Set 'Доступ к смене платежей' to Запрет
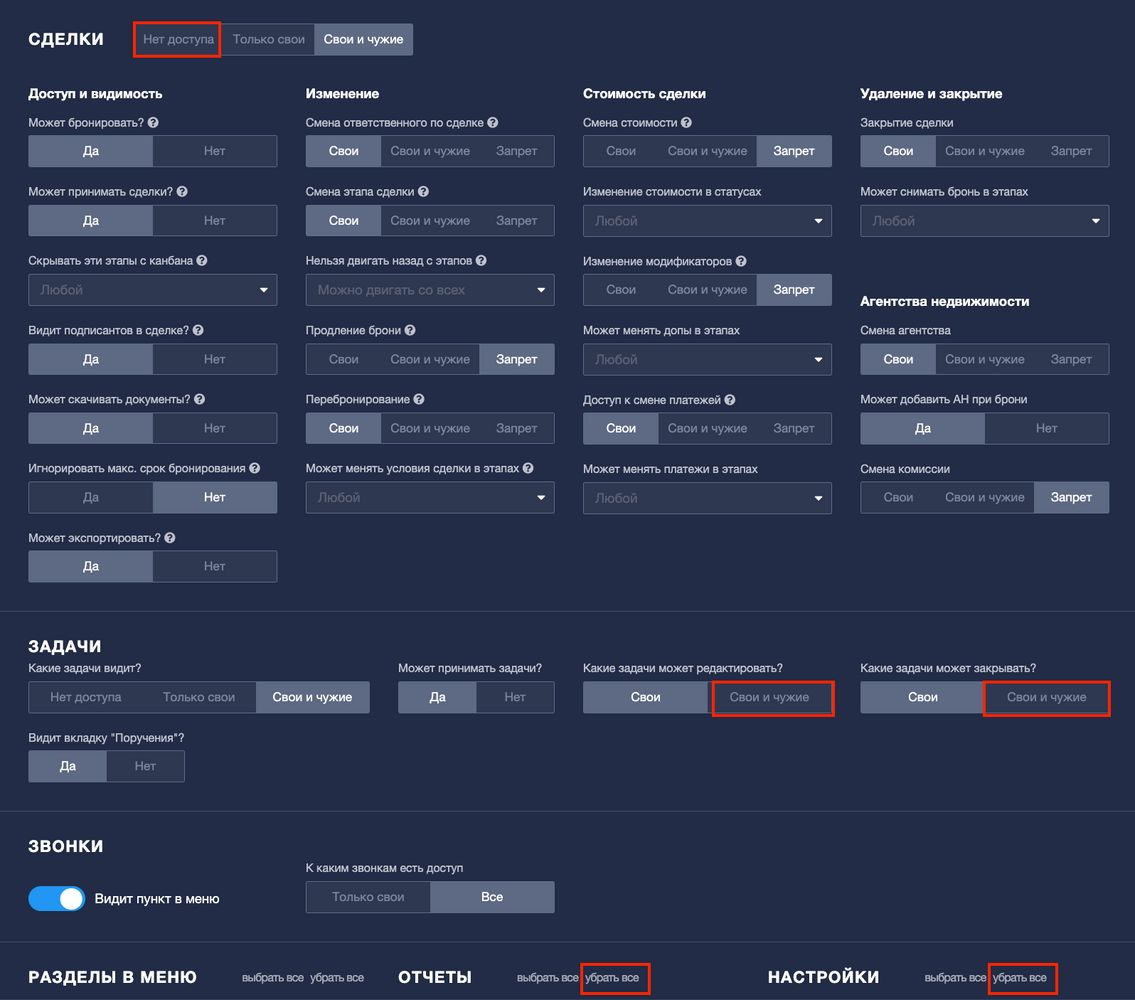1135x1000 pixels. (x=793, y=428)
